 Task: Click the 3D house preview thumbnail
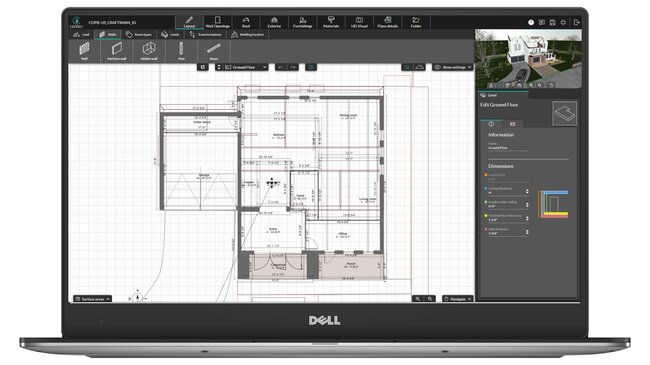[528, 58]
